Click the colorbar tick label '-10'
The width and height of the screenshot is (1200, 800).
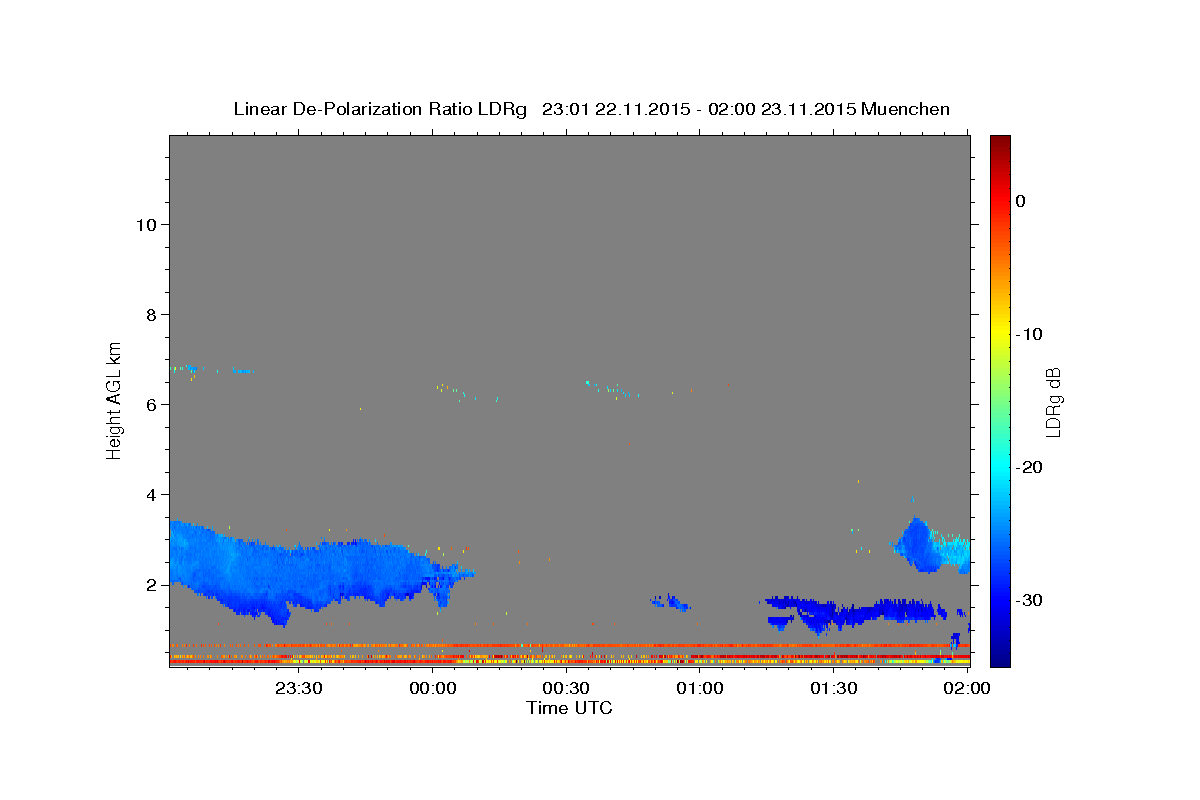1028,334
